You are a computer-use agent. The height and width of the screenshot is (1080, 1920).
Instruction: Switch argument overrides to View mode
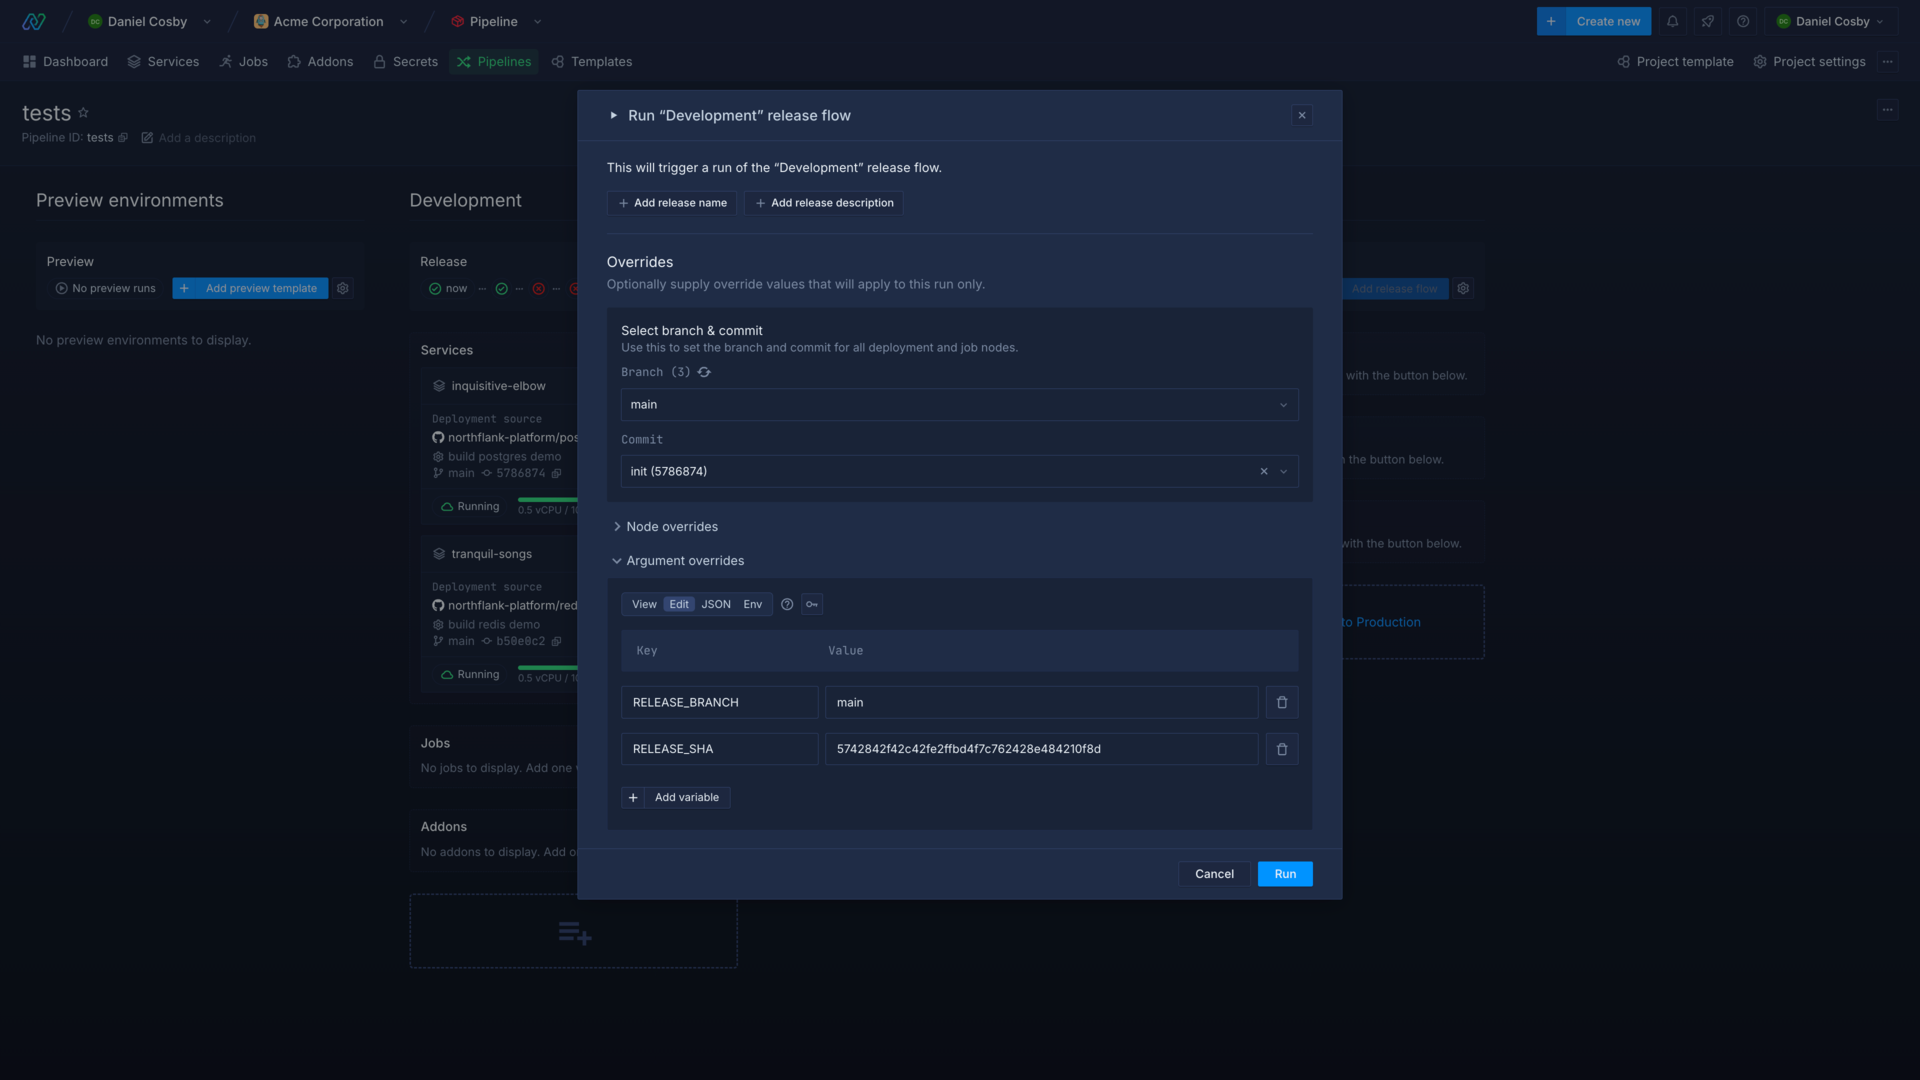click(644, 604)
